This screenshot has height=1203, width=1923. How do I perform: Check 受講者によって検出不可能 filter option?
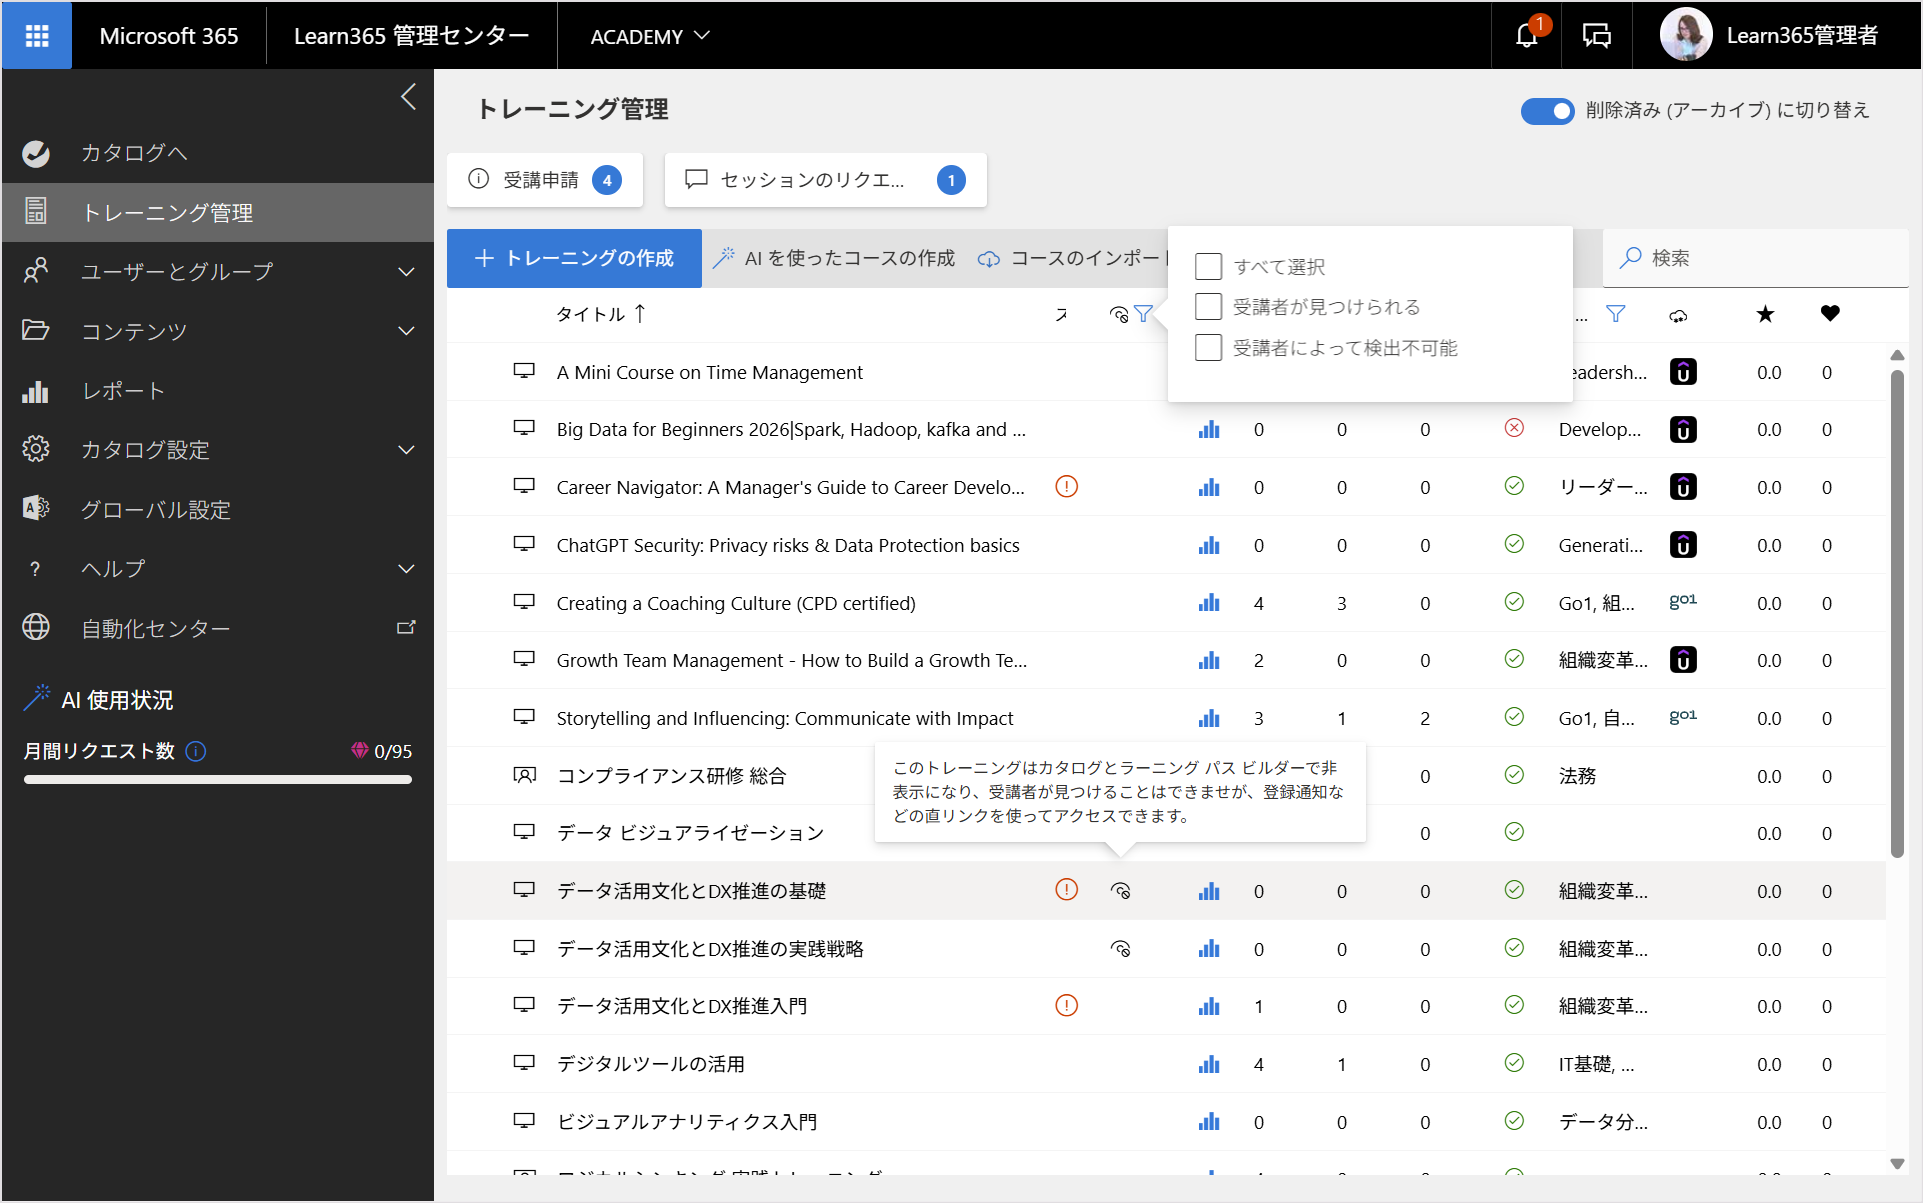[1208, 347]
